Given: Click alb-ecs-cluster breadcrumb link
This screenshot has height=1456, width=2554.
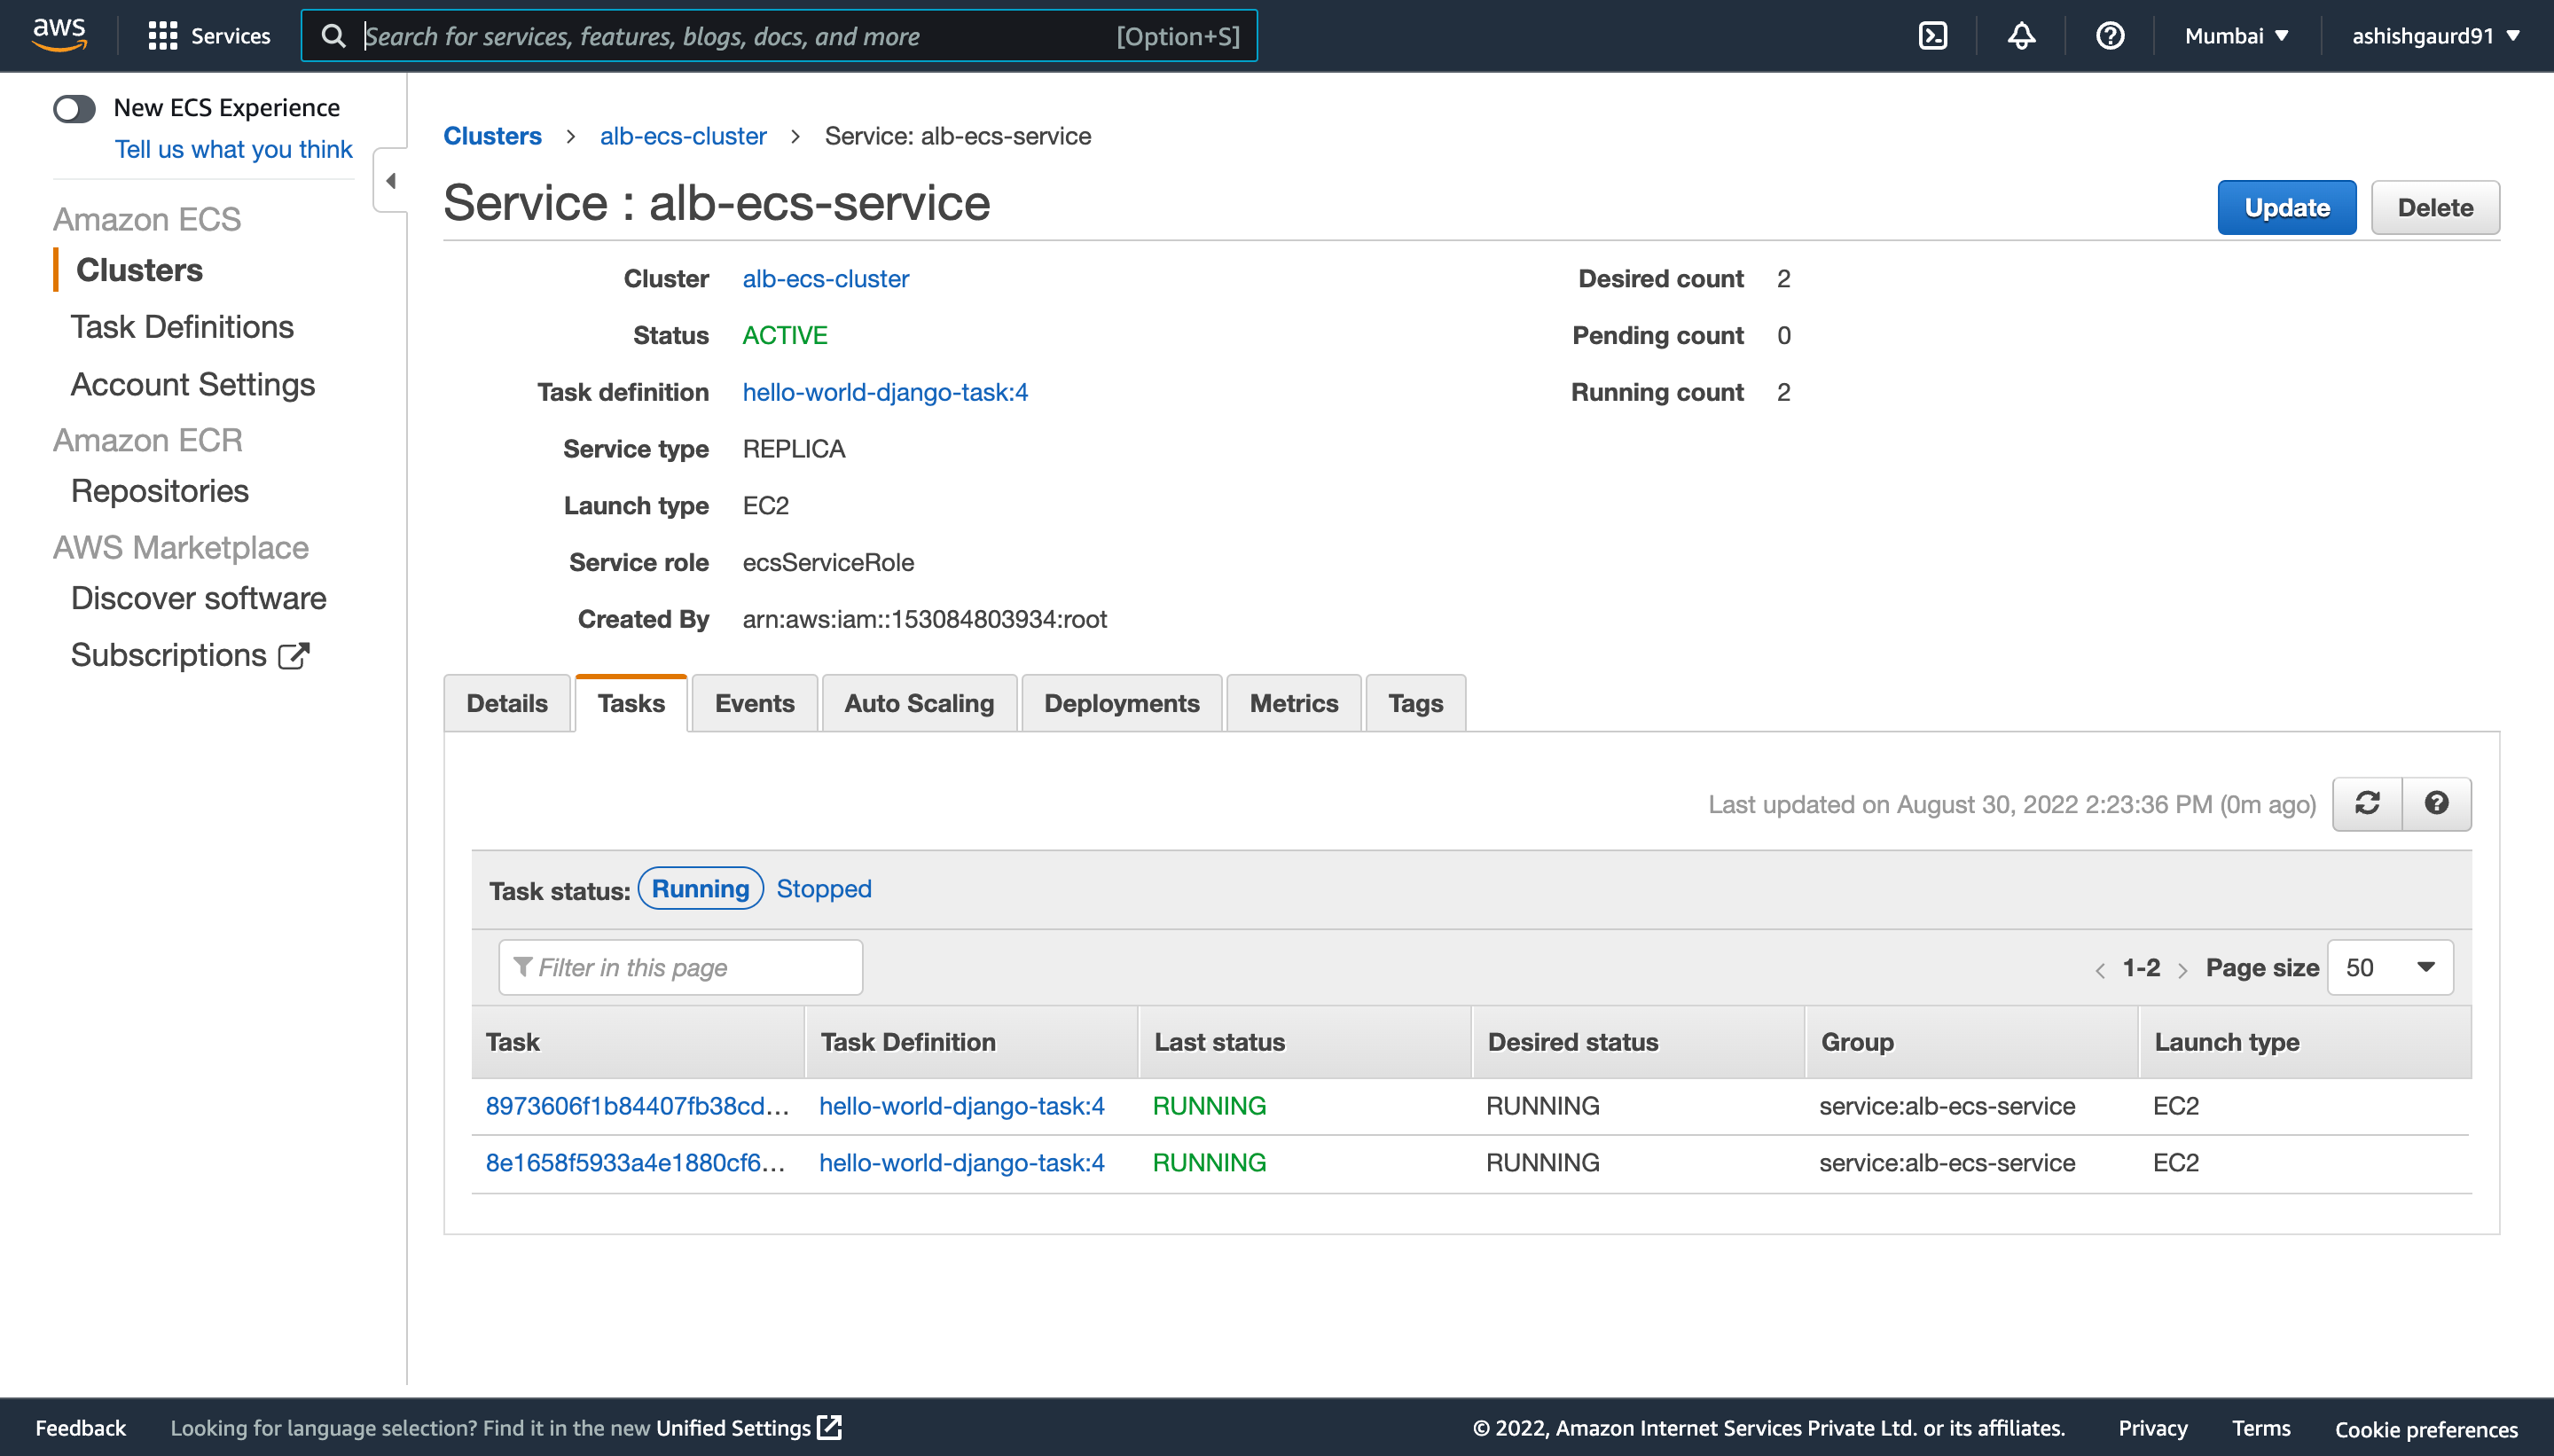Looking at the screenshot, I should tap(682, 135).
